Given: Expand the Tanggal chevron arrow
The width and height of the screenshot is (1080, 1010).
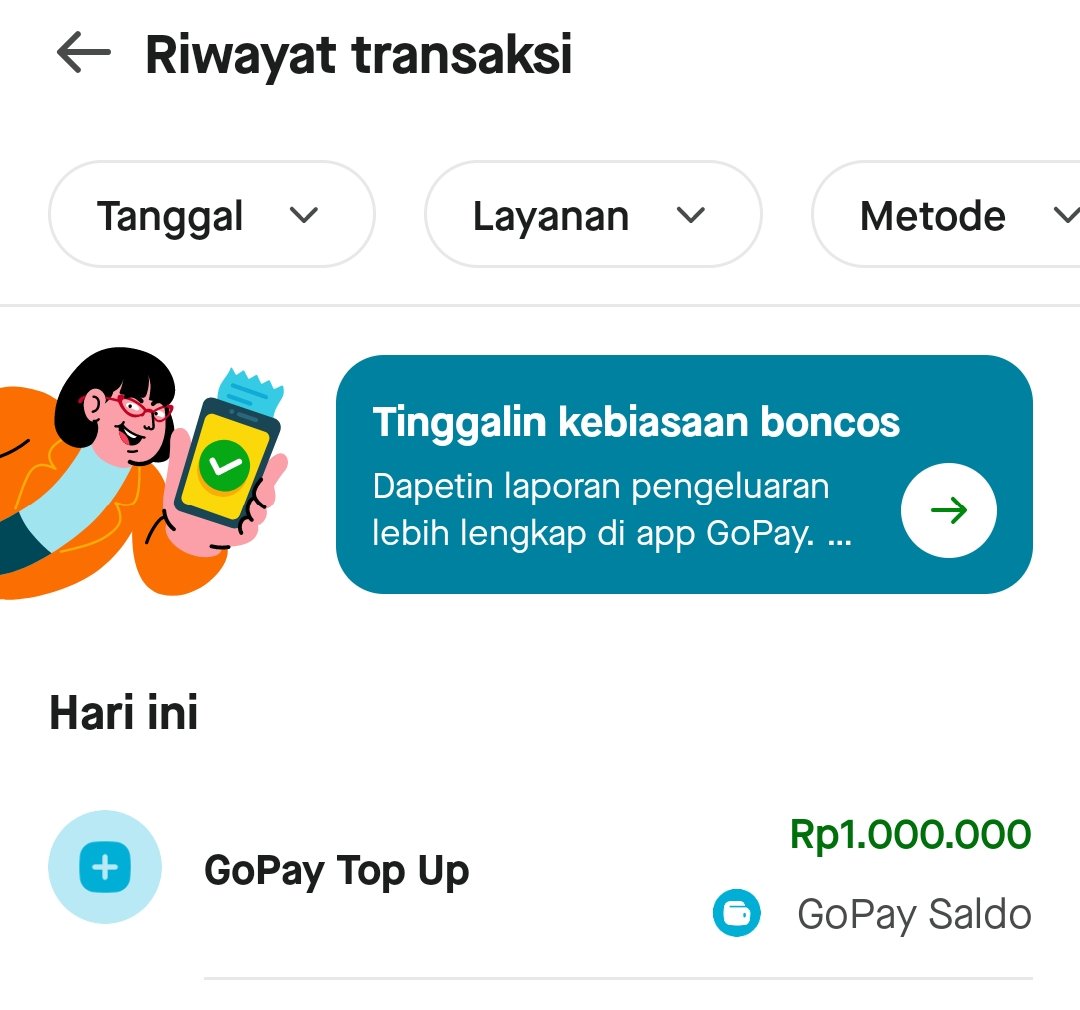Looking at the screenshot, I should pos(304,216).
